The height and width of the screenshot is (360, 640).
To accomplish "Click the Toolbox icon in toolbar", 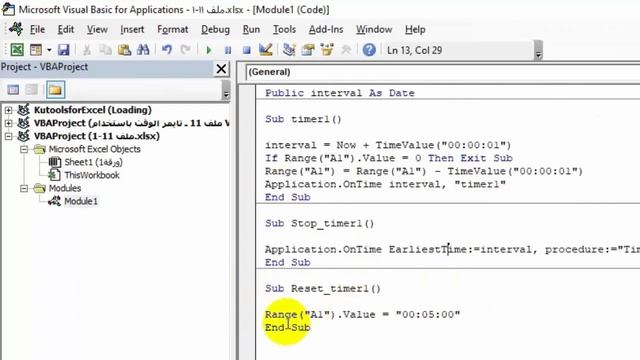I will point(346,50).
